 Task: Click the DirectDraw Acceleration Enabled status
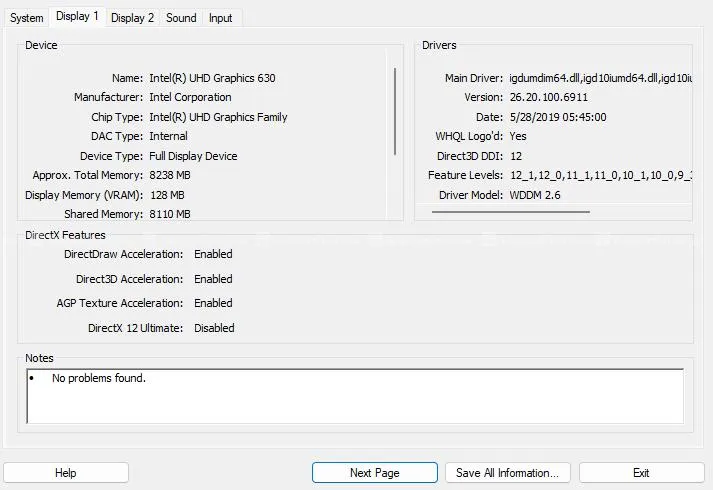tap(213, 255)
